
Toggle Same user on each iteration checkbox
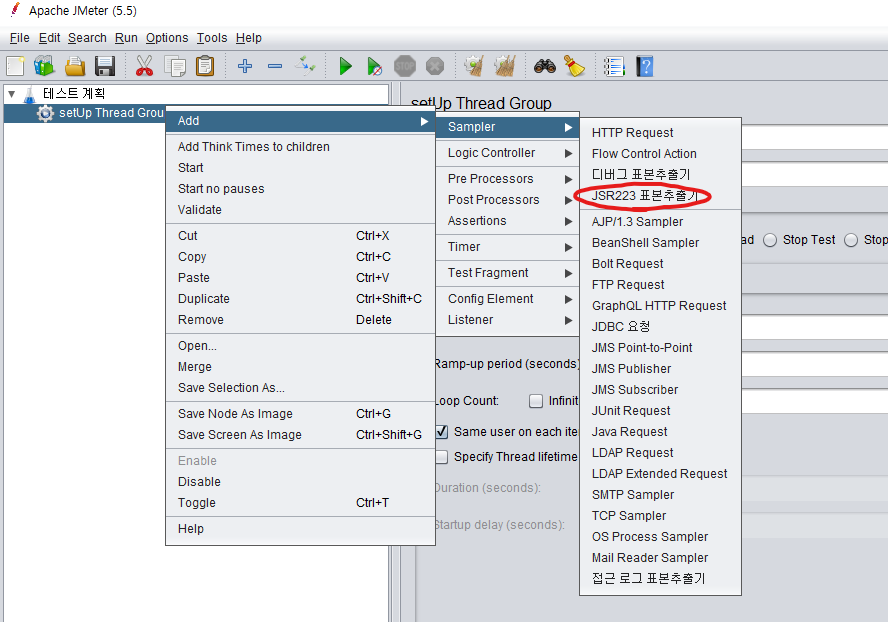[x=442, y=432]
